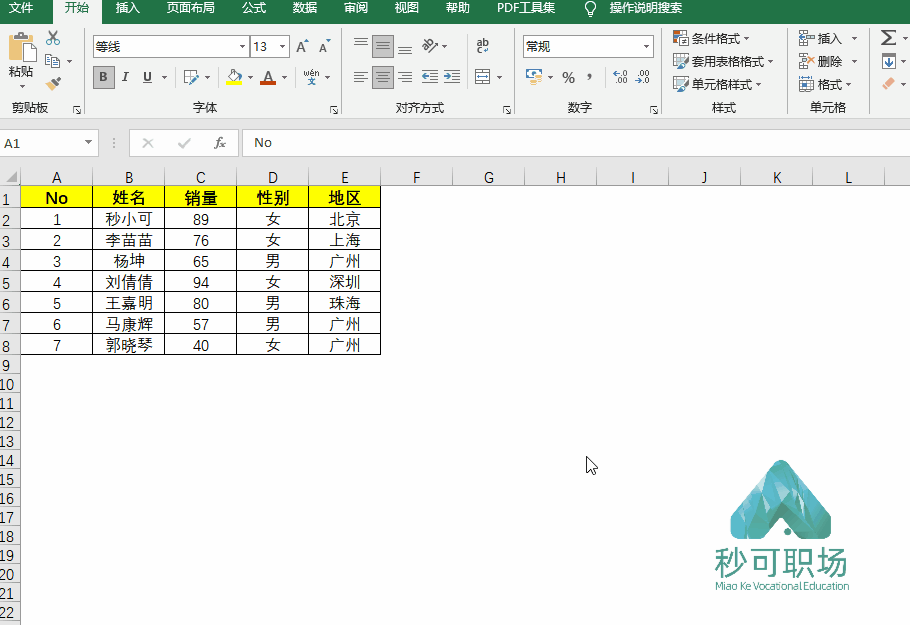Open 操作说明搜索 search box
Image resolution: width=910 pixels, height=625 pixels.
(645, 8)
